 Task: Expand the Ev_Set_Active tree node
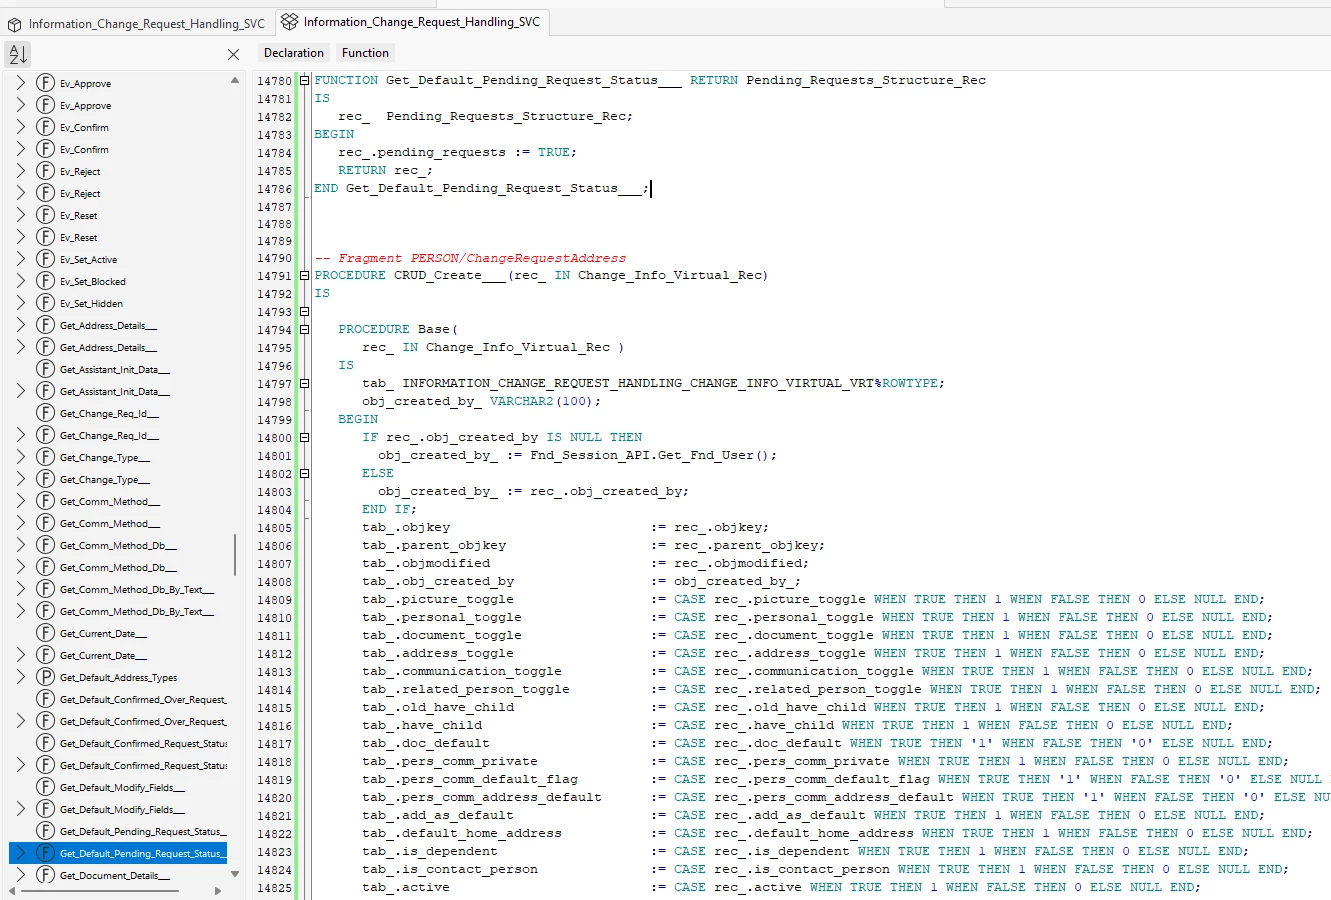click(21, 259)
